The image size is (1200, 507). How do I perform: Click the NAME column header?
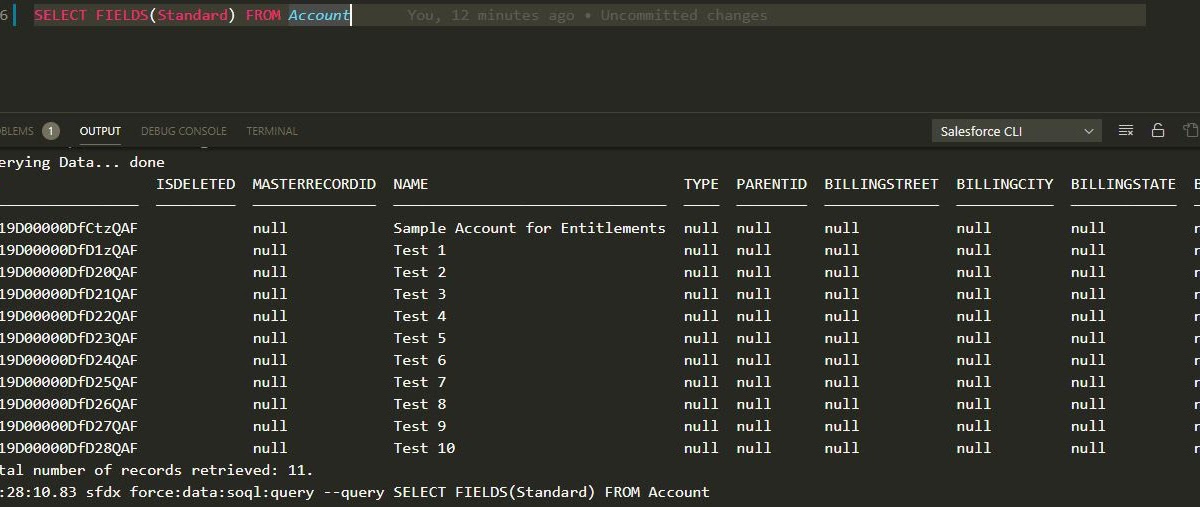click(411, 184)
